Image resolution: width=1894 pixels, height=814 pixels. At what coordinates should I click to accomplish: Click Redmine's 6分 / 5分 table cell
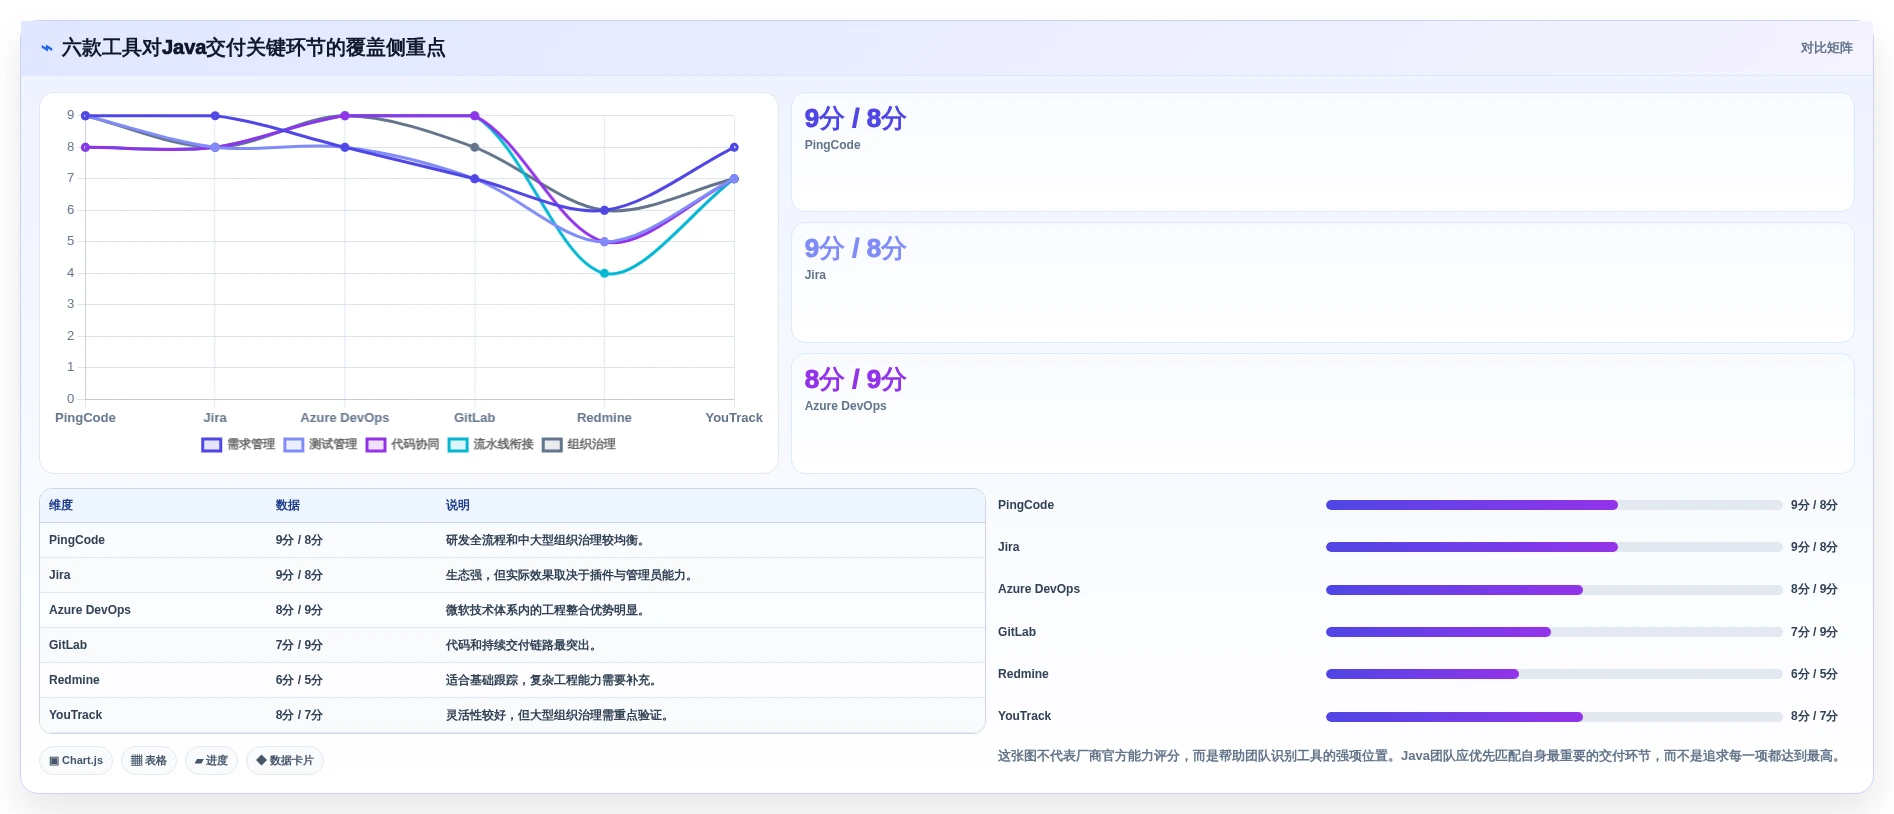coord(299,680)
